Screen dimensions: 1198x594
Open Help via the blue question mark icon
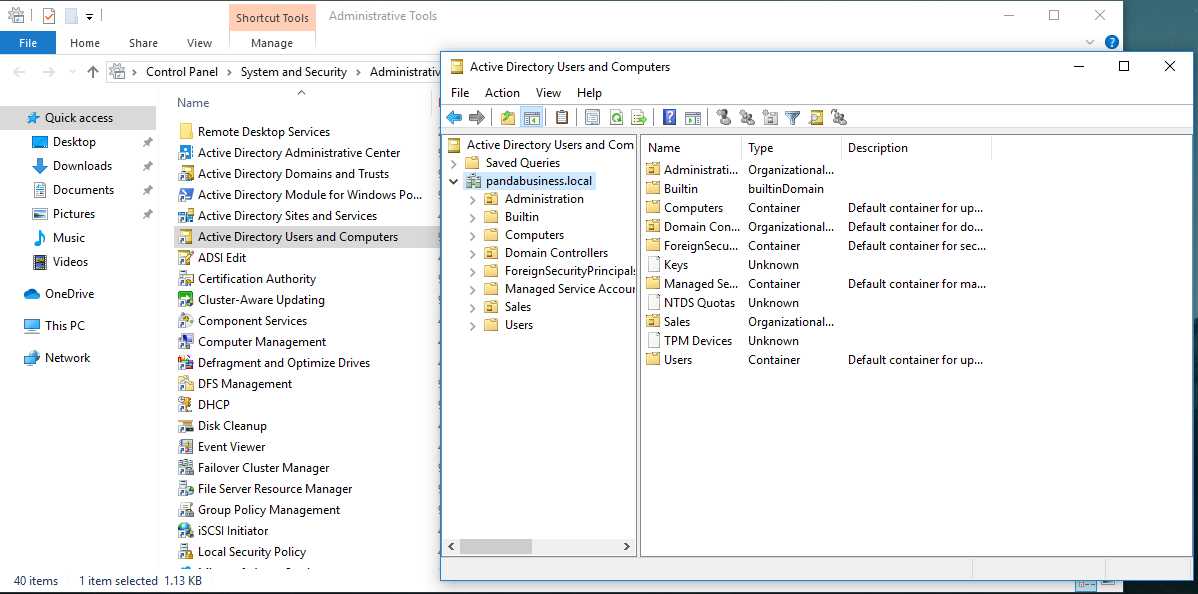tap(669, 118)
